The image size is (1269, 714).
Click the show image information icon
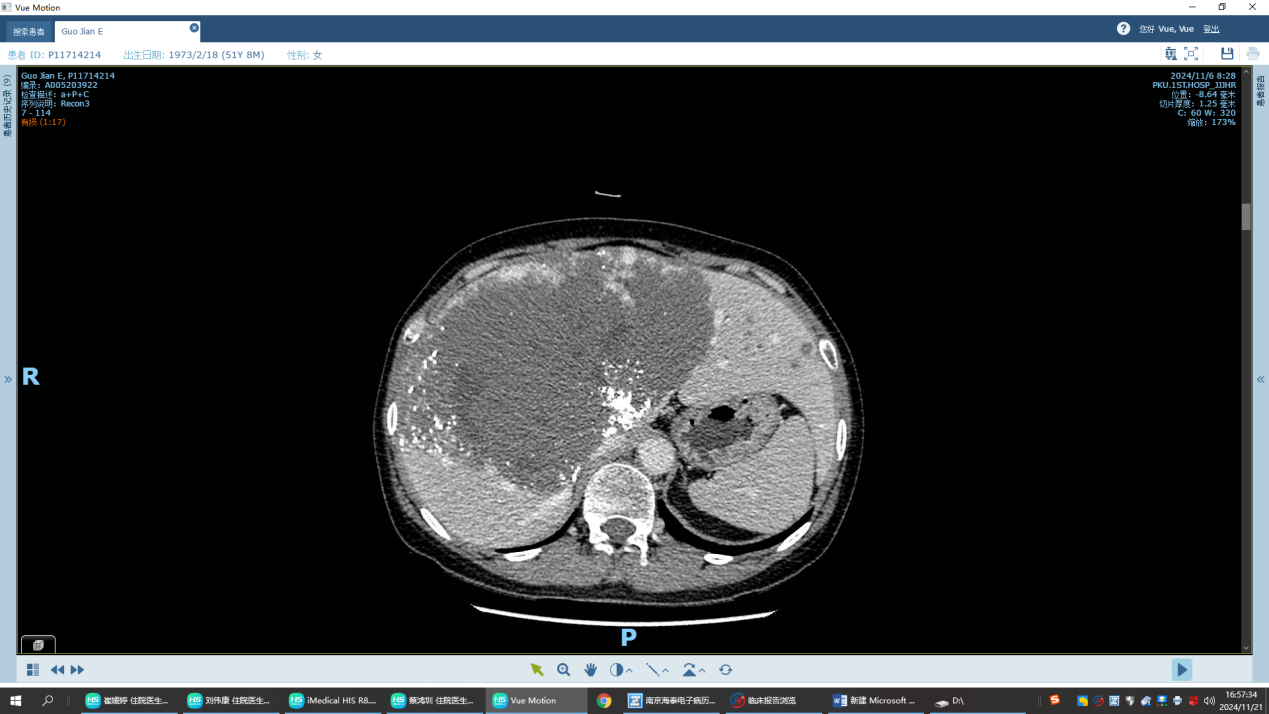coord(1170,54)
